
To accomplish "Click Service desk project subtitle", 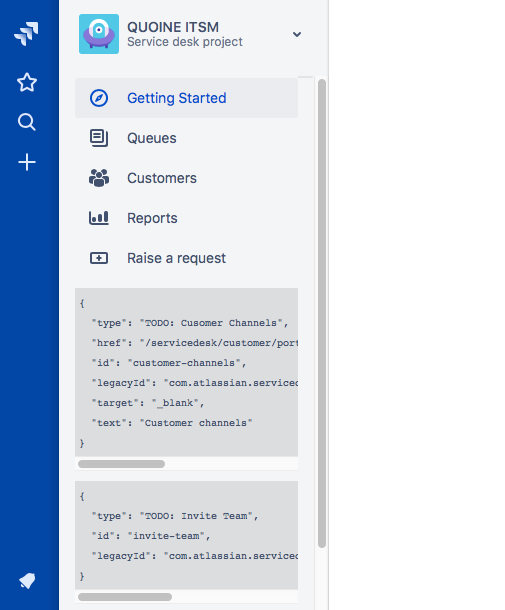I will click(x=185, y=42).
